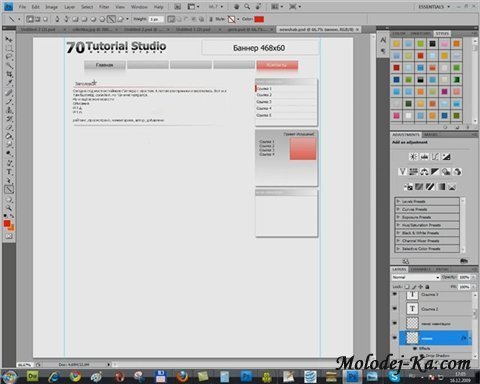Click the line Weight input field
The width and height of the screenshot is (480, 384).
tap(156, 19)
